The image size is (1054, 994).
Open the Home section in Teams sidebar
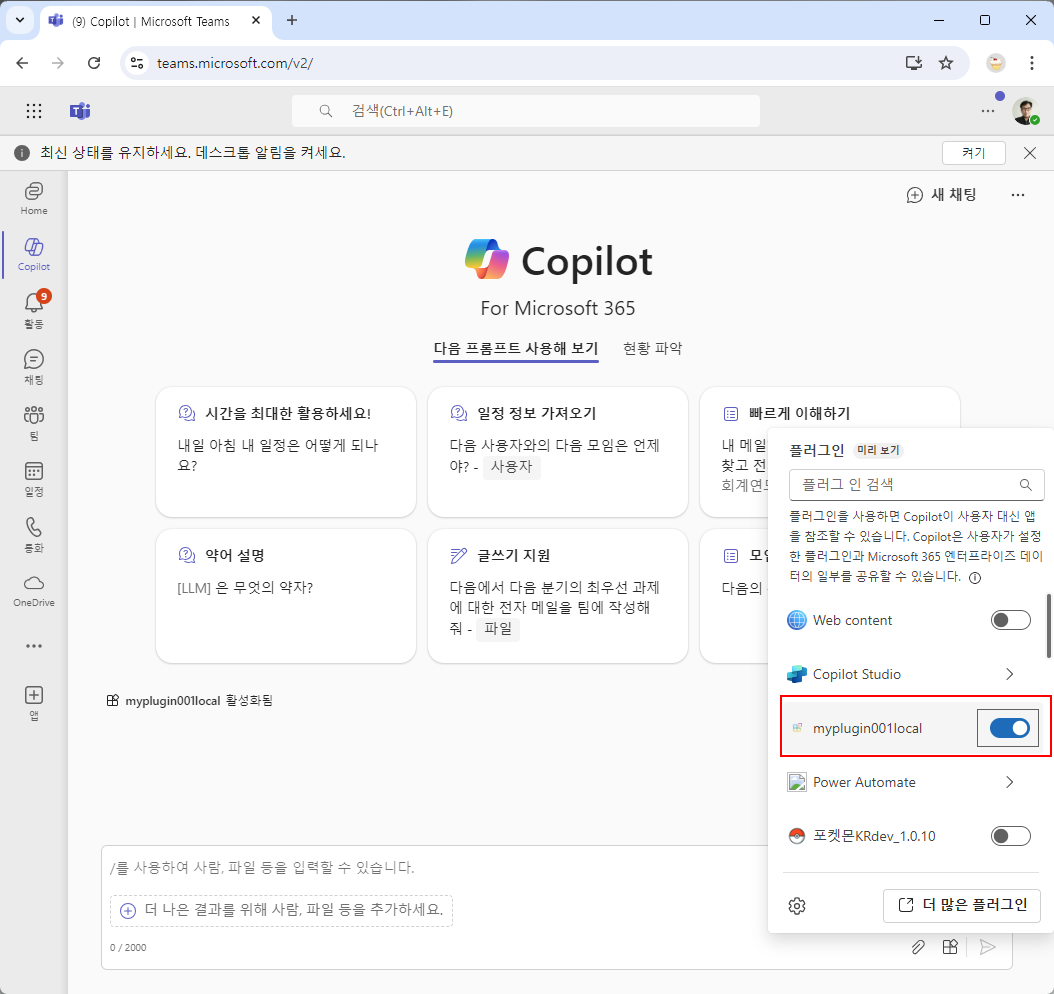(x=34, y=198)
